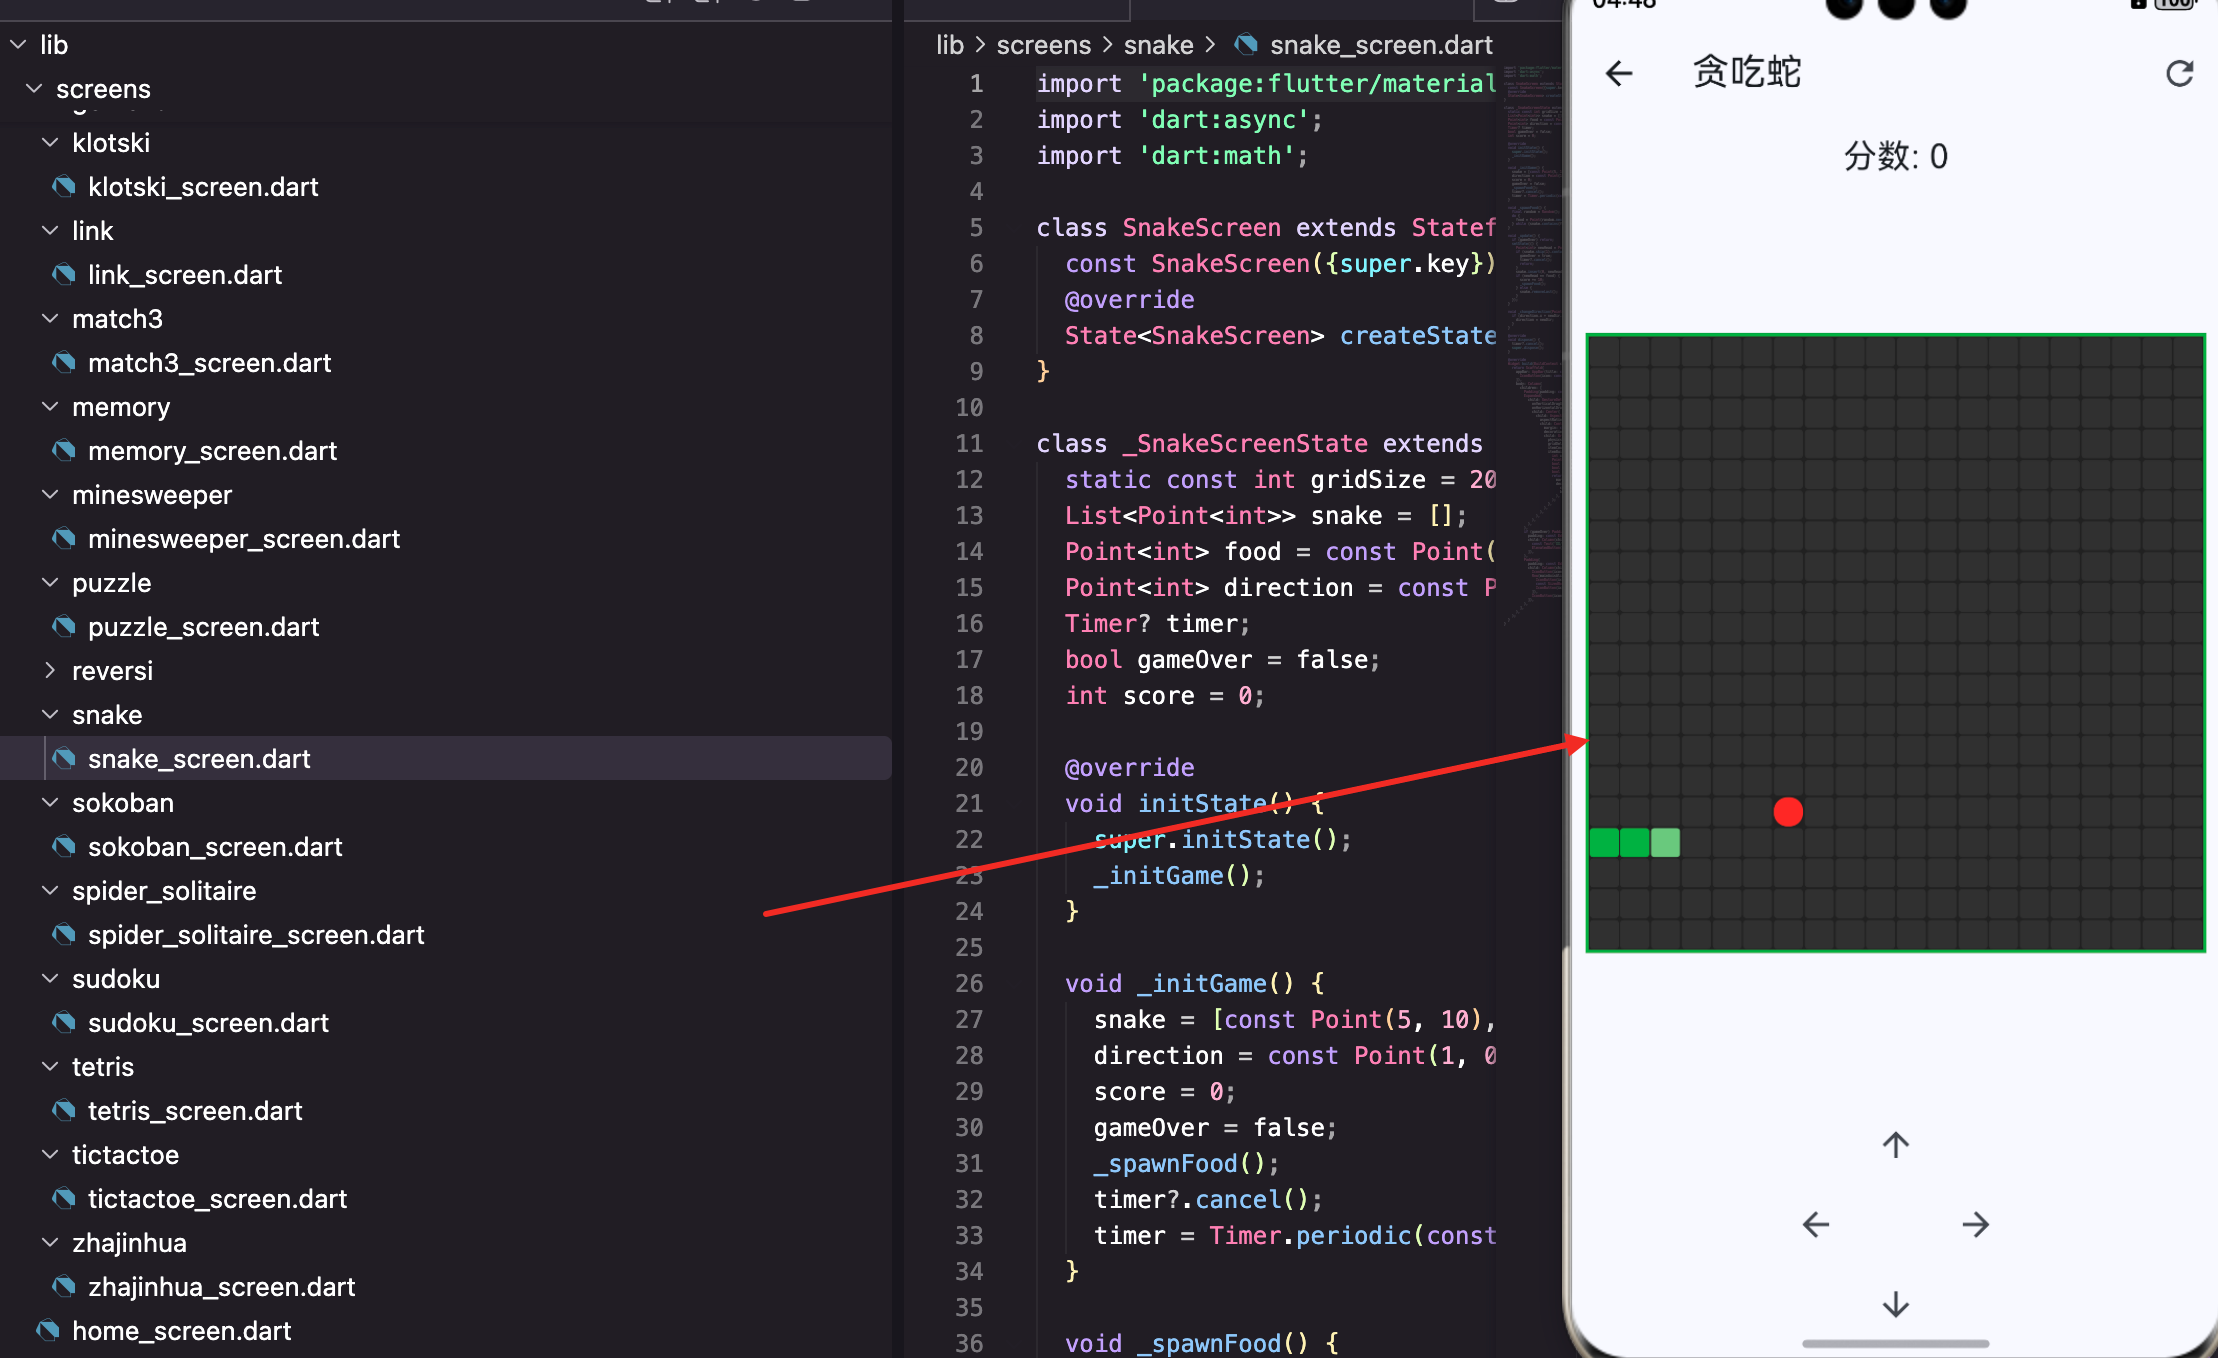2218x1358 pixels.
Task: Click the Dart icon next to tetris_screen.dart
Action: coord(64,1110)
